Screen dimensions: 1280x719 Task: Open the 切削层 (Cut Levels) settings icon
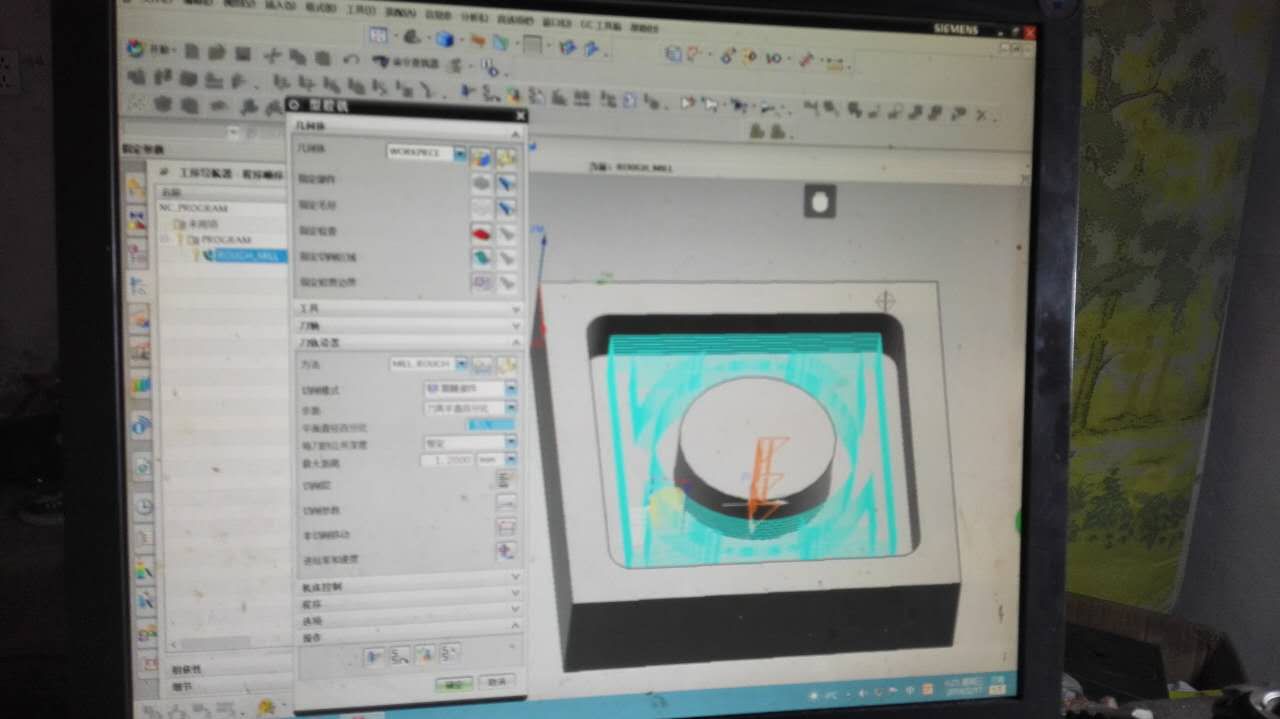coord(505,482)
